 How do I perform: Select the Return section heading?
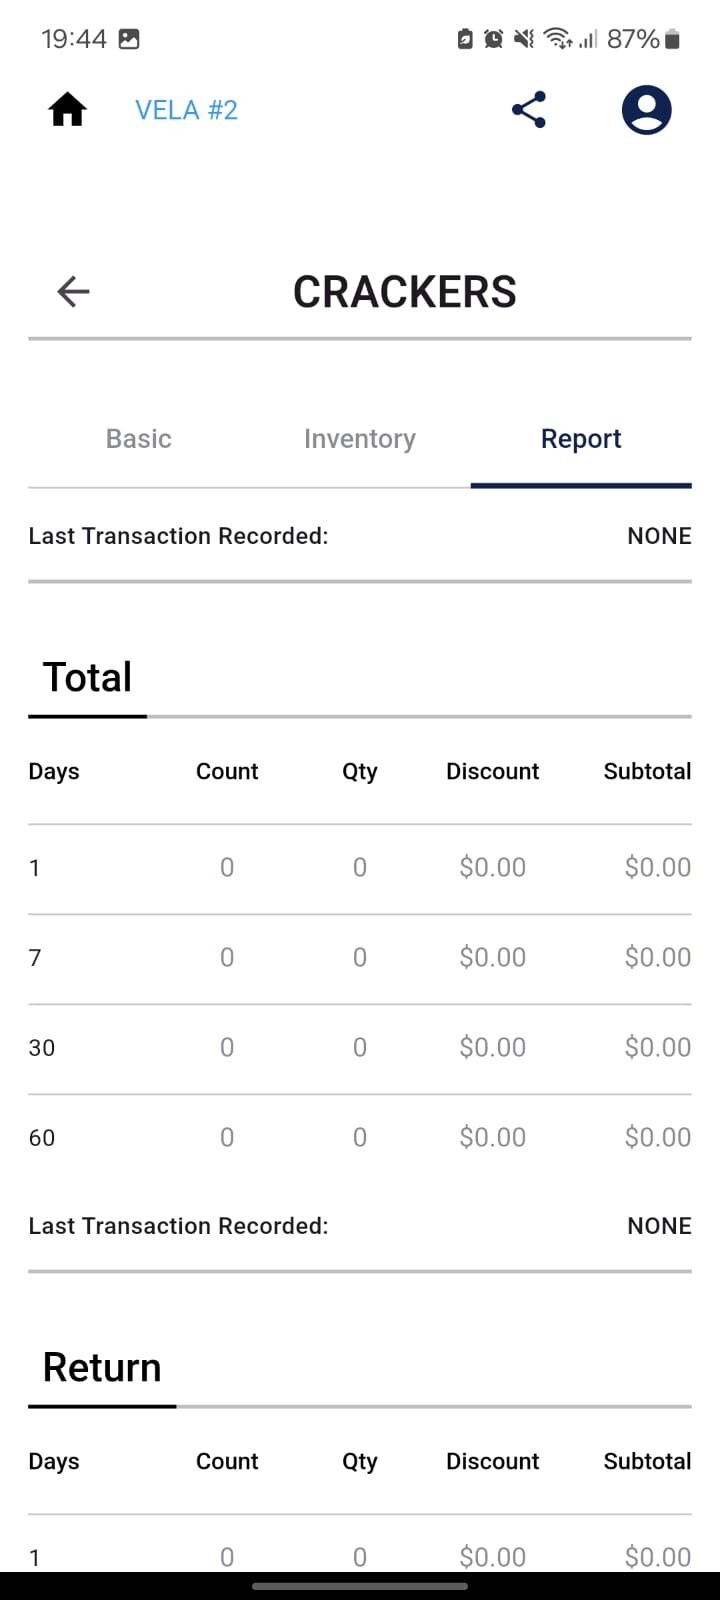(102, 1367)
